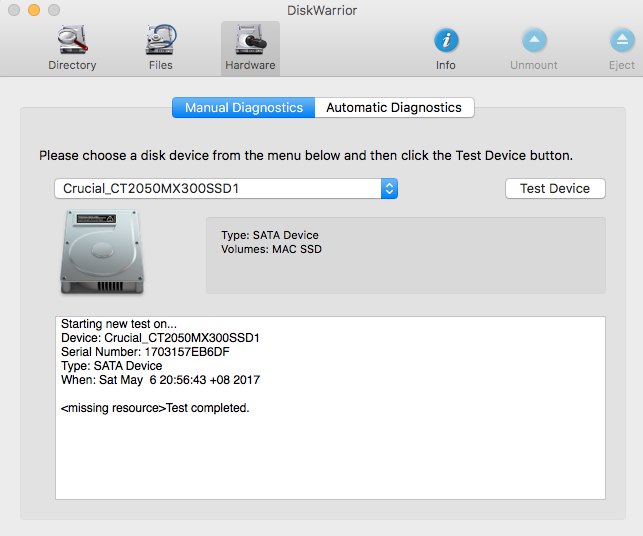Click the Test Device button
The height and width of the screenshot is (536, 643).
tap(555, 189)
